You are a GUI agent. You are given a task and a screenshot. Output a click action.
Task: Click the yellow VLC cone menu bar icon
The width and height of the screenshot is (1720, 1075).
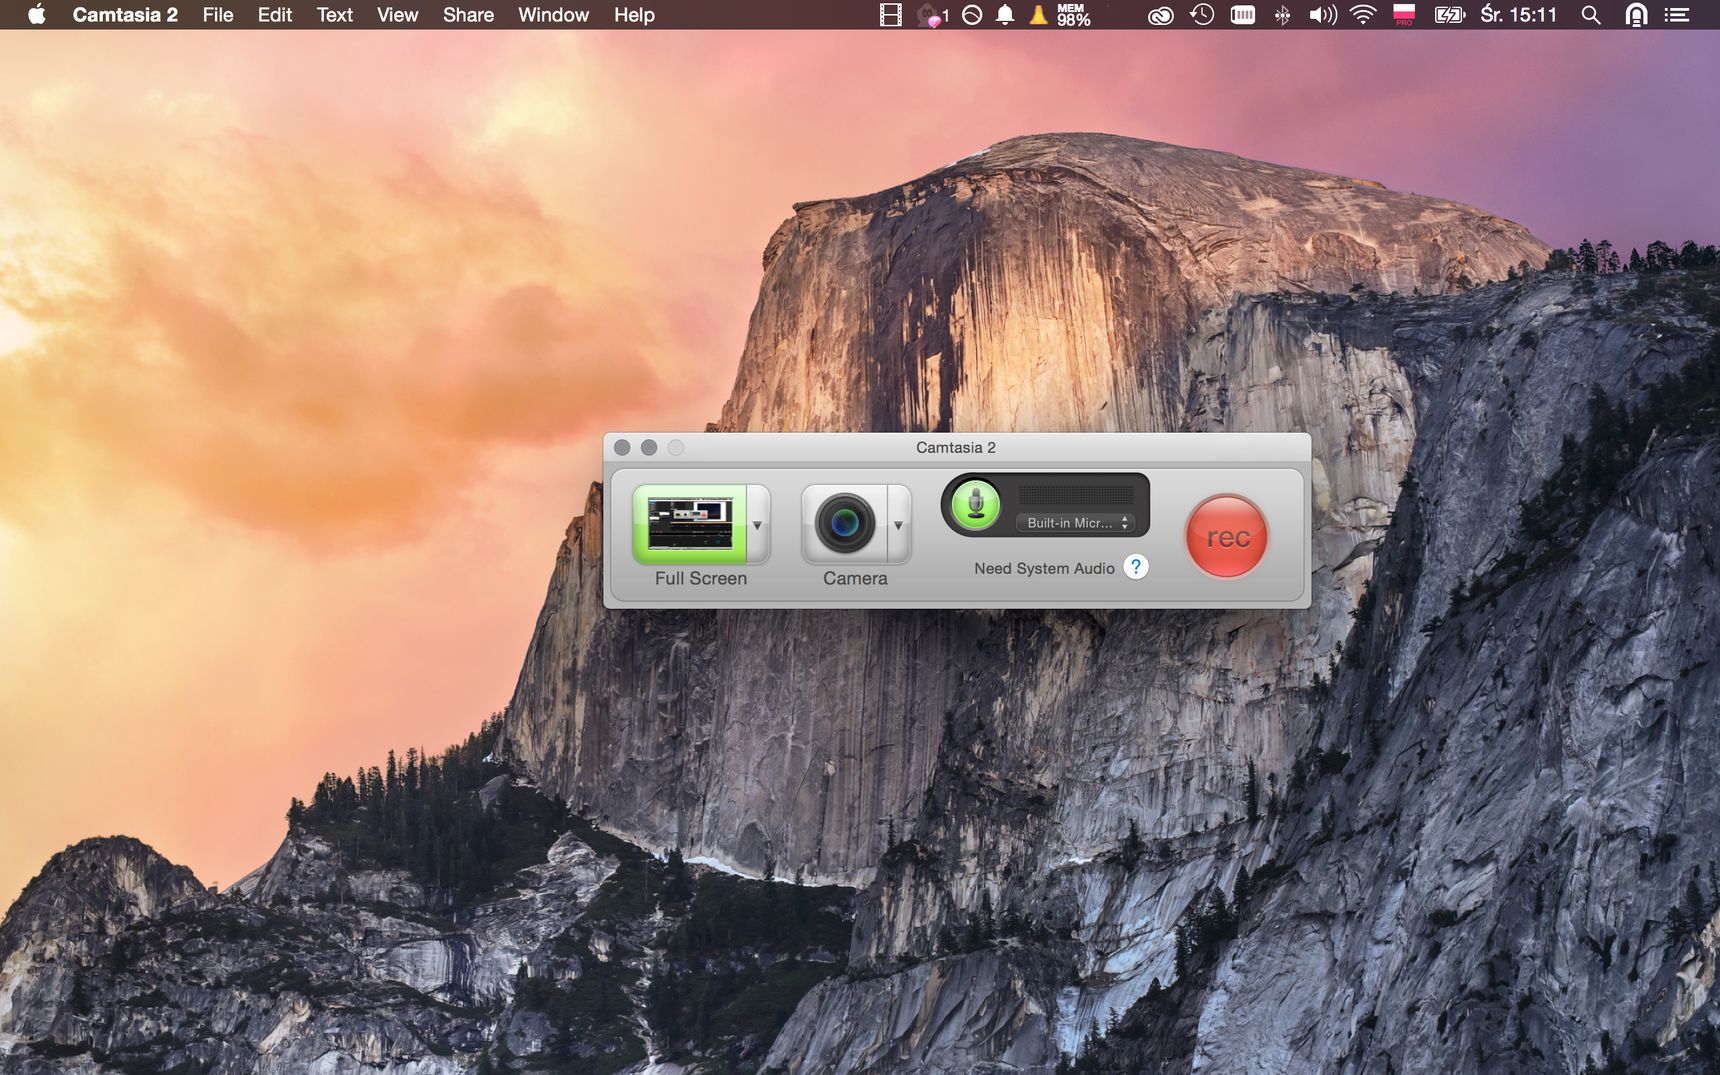(1039, 15)
